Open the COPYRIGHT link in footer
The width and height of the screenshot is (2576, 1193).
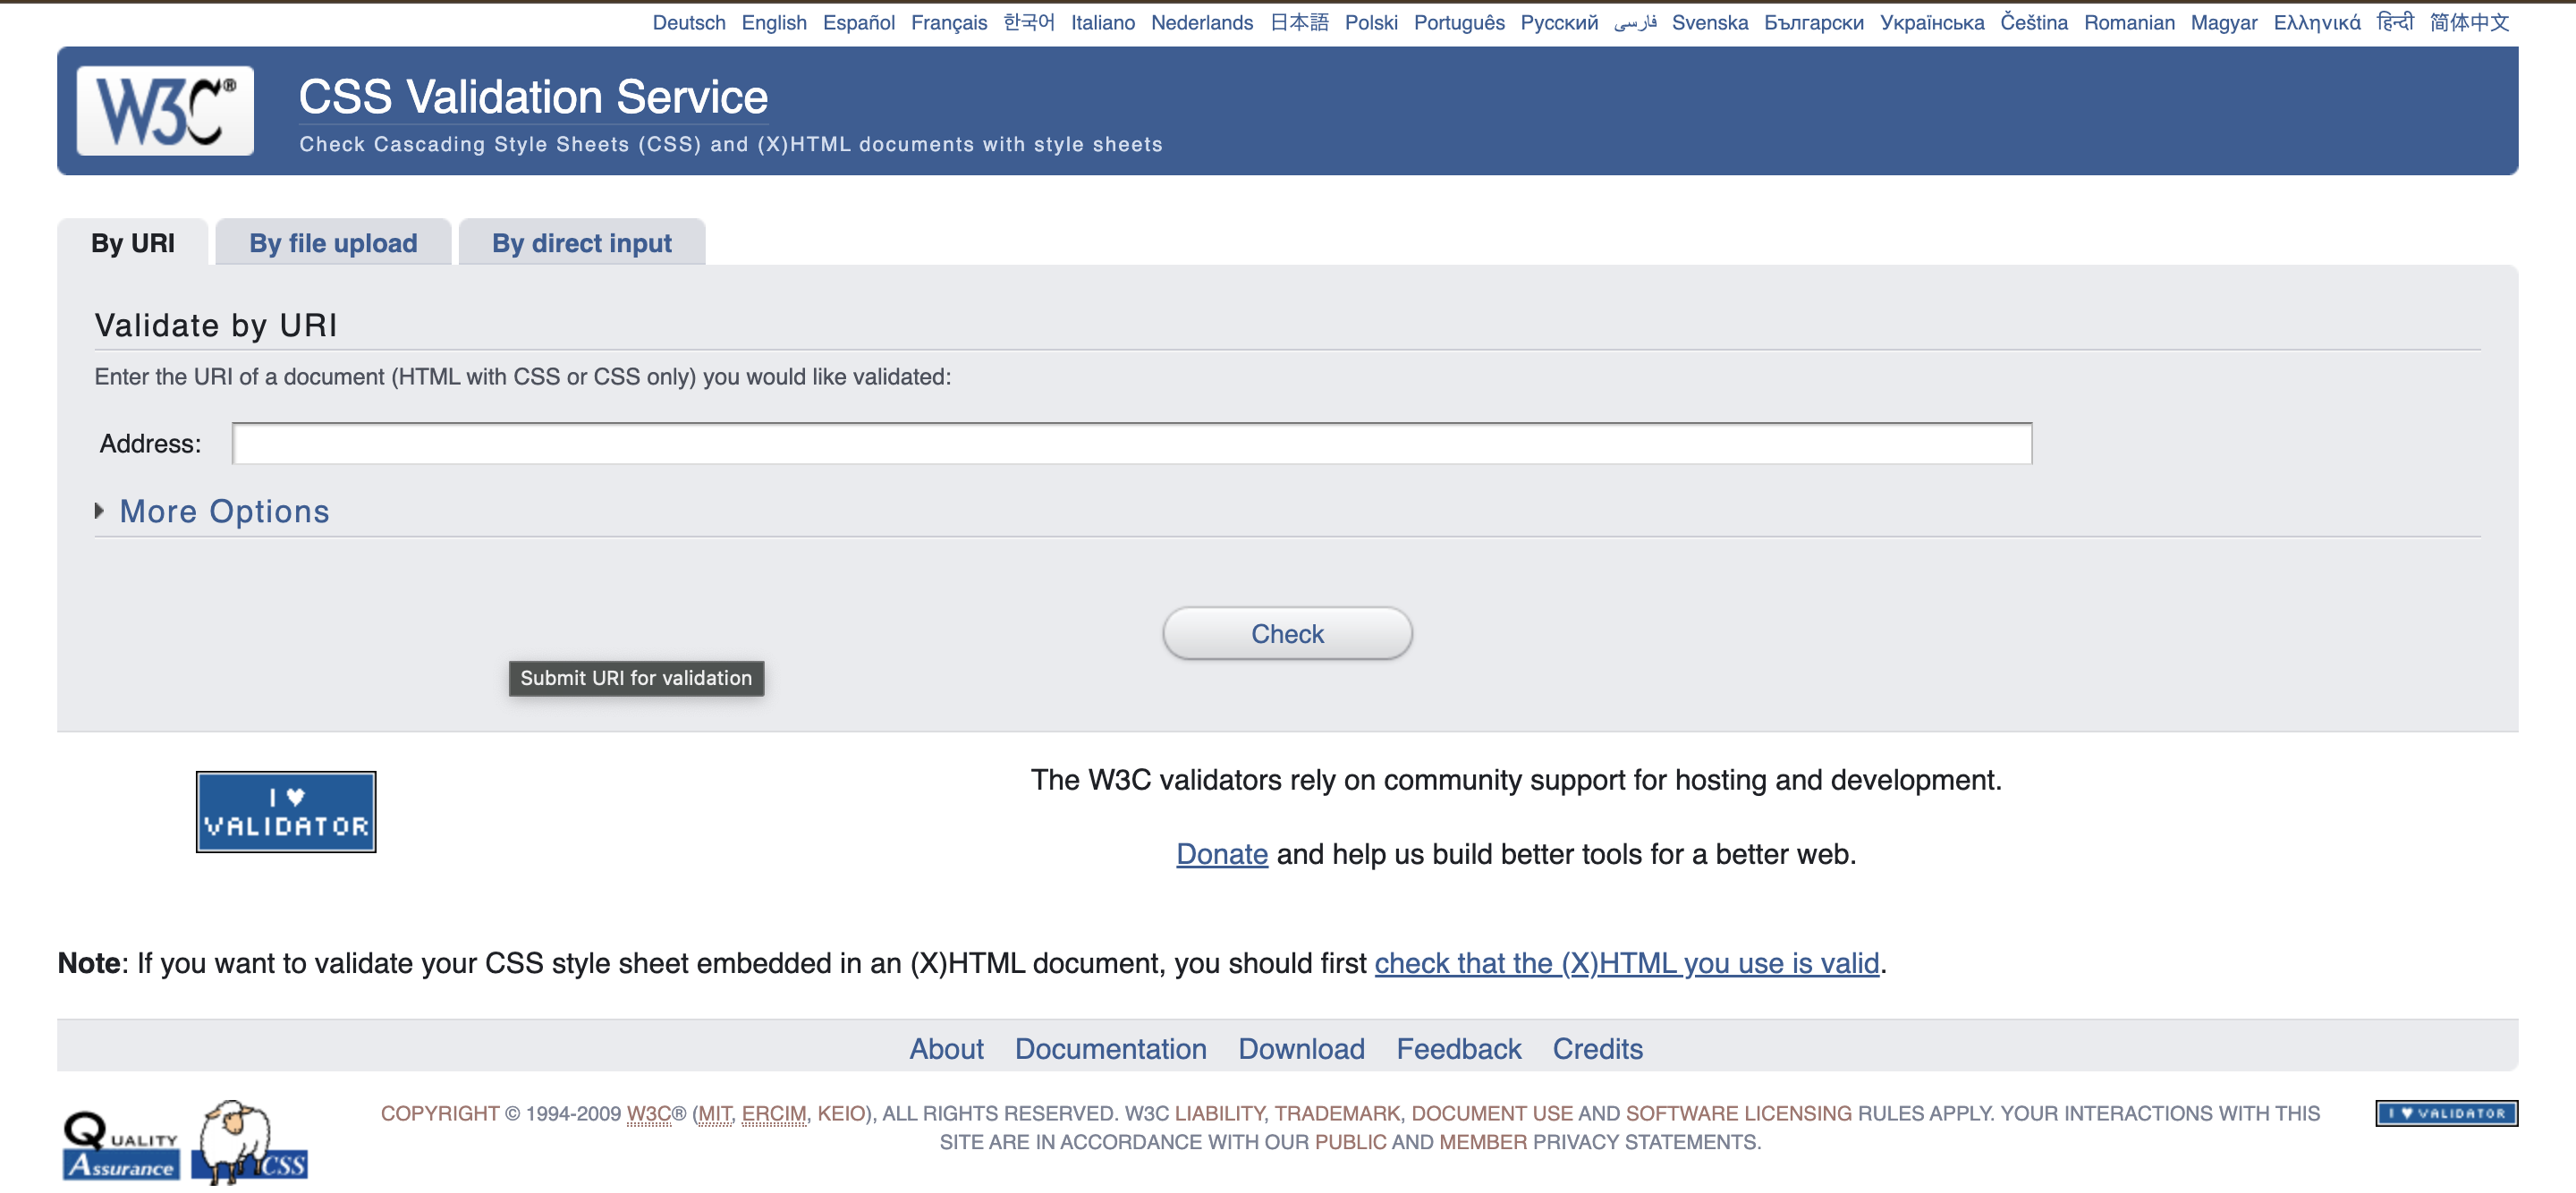[440, 1113]
